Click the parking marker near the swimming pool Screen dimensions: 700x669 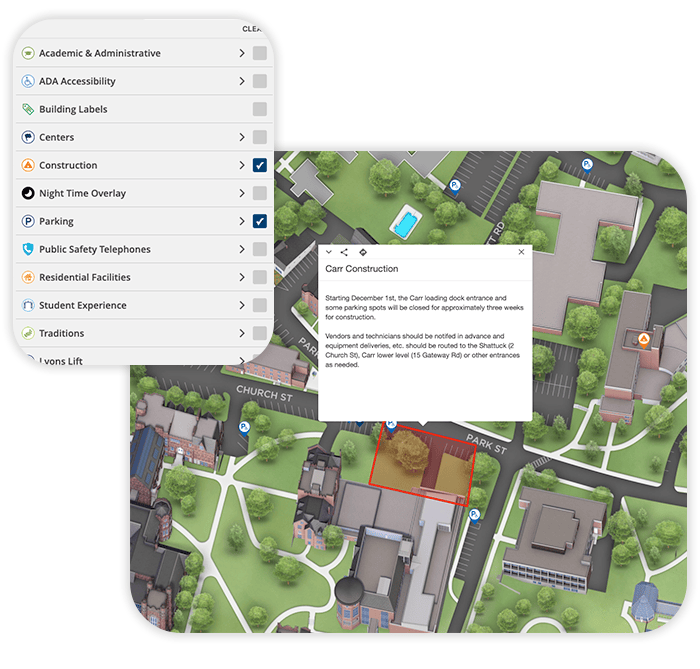[454, 185]
